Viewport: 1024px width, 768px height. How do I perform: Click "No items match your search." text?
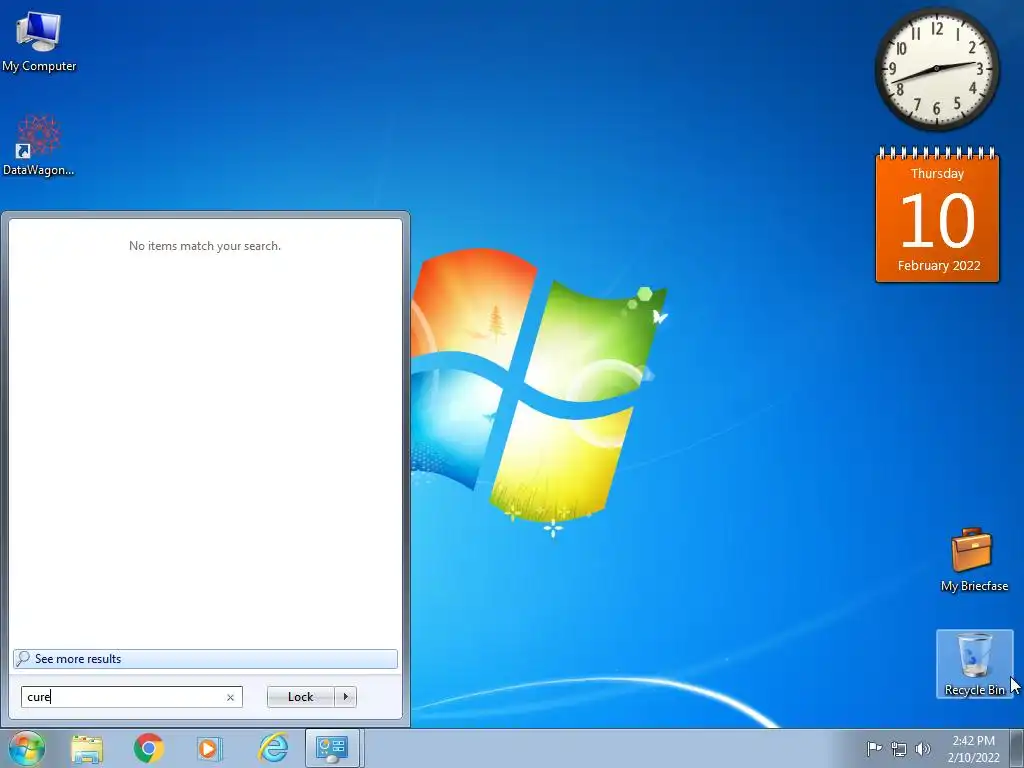[x=205, y=246]
